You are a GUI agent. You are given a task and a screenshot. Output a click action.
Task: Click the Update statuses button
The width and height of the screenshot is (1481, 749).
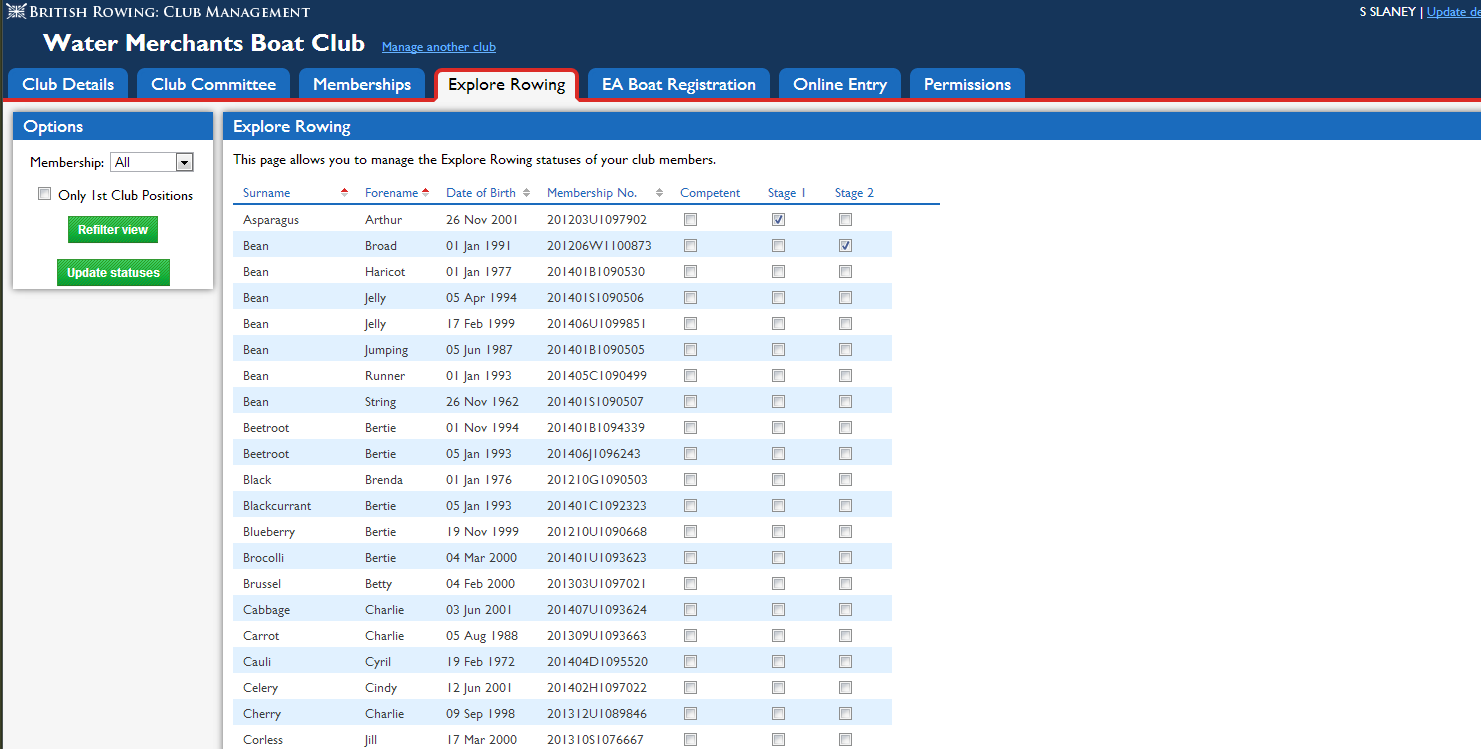[x=113, y=272]
